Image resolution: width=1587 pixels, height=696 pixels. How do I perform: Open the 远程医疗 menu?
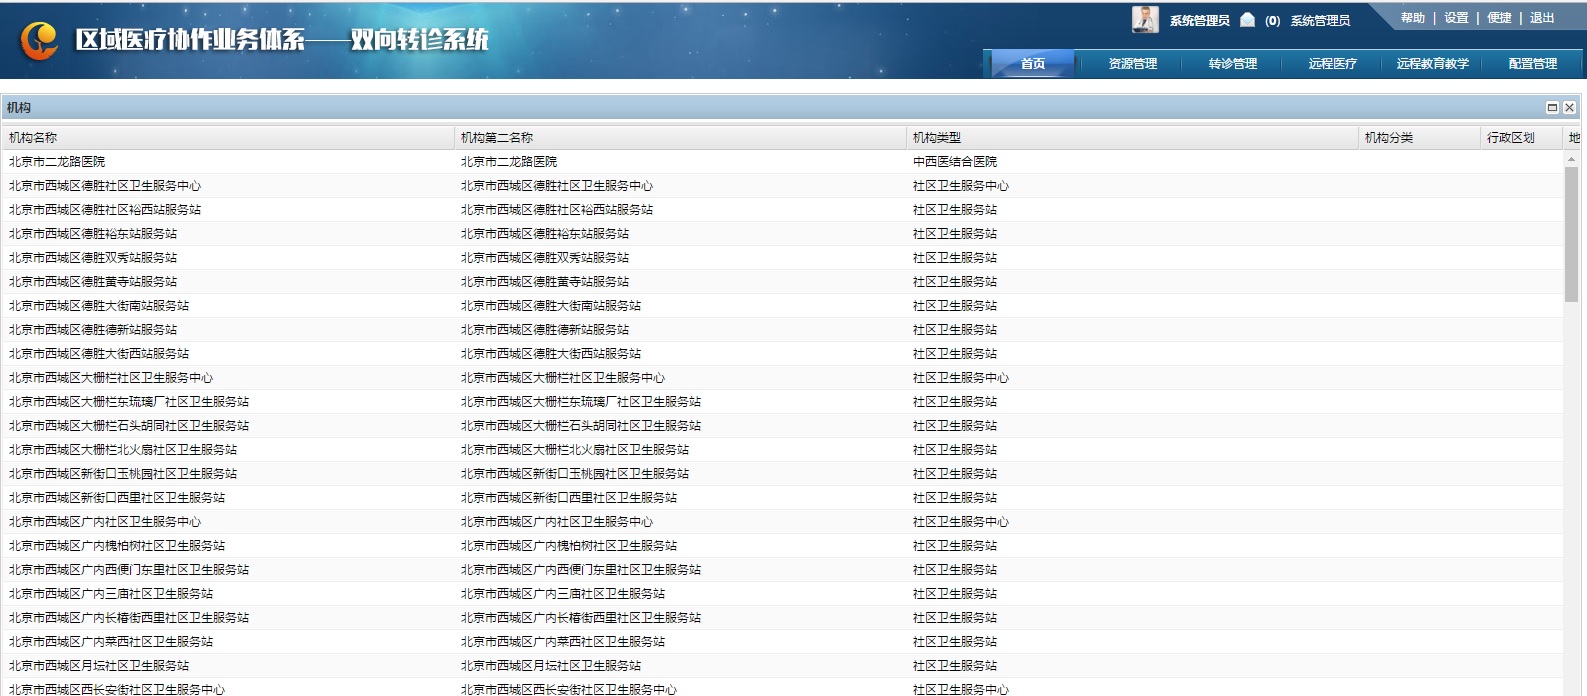pyautogui.click(x=1332, y=64)
